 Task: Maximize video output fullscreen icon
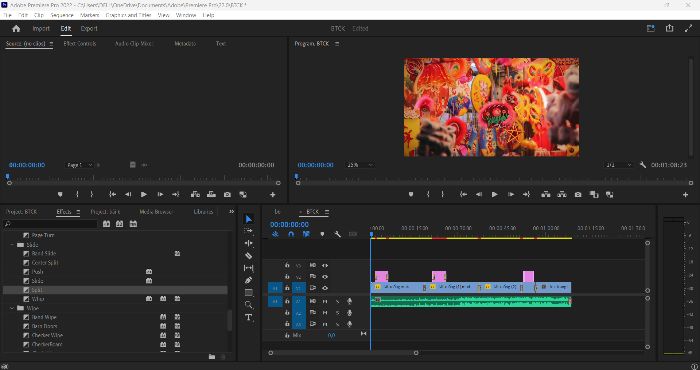pyautogui.click(x=688, y=28)
